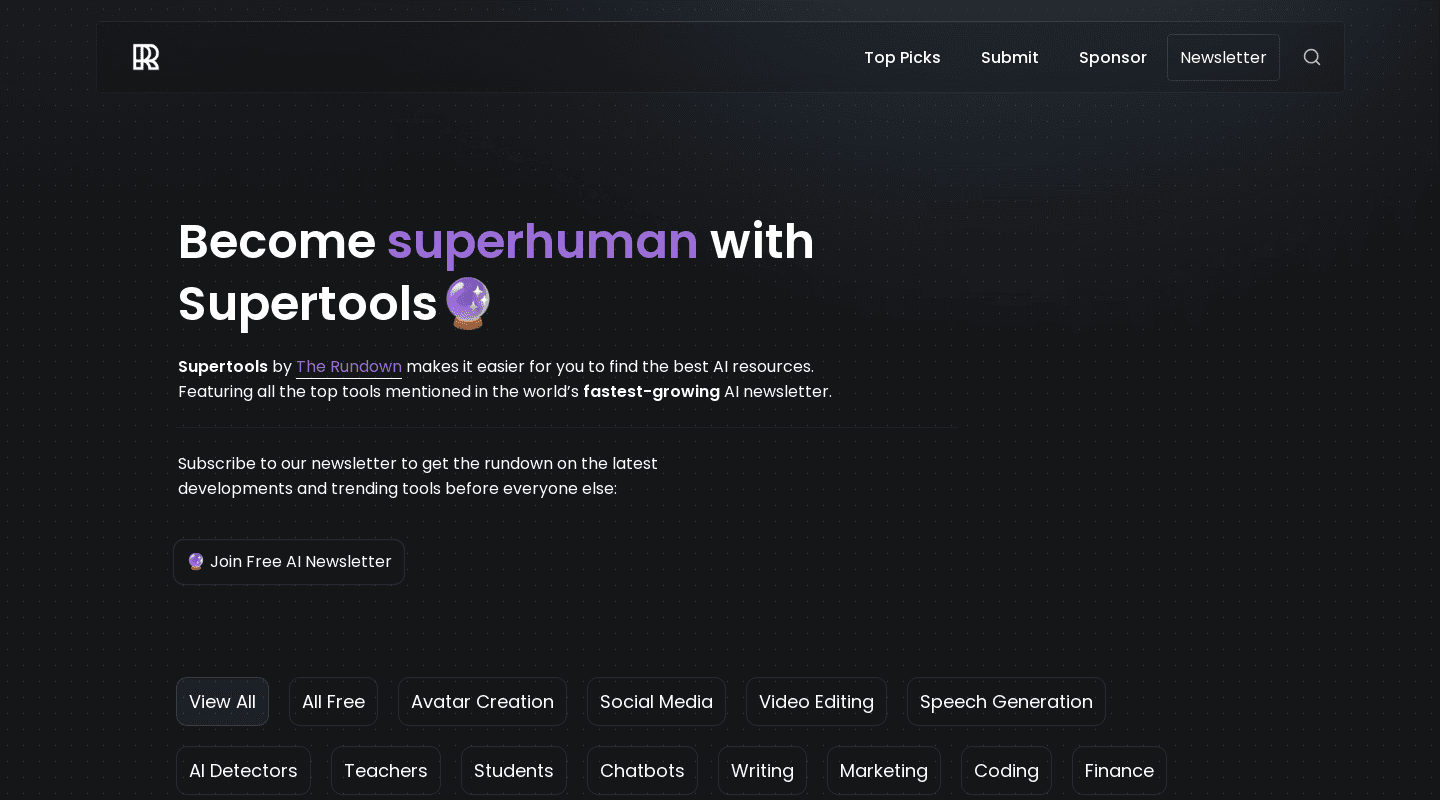Select the Marketing category filter
1440x800 pixels.
point(884,771)
